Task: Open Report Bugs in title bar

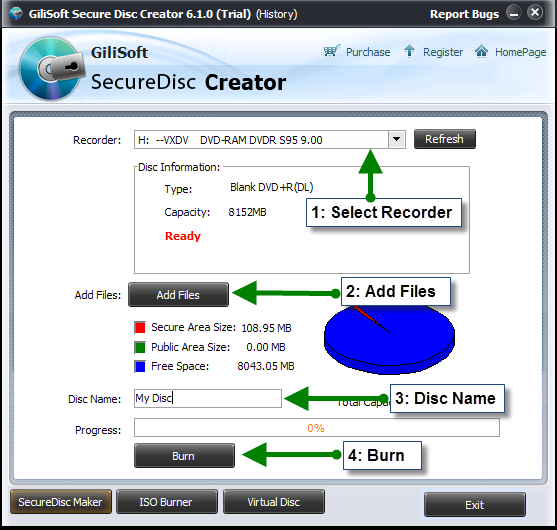Action: pos(464,14)
